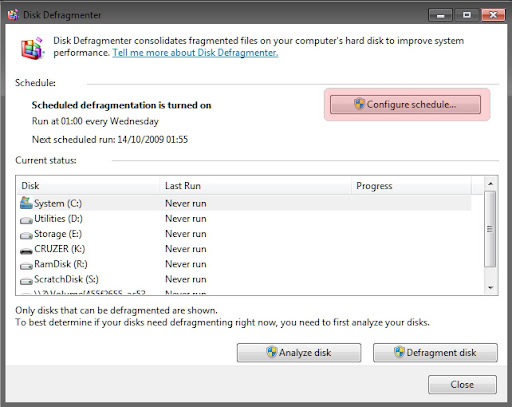Click Scheduled defragmentation is turned on text

(x=121, y=105)
